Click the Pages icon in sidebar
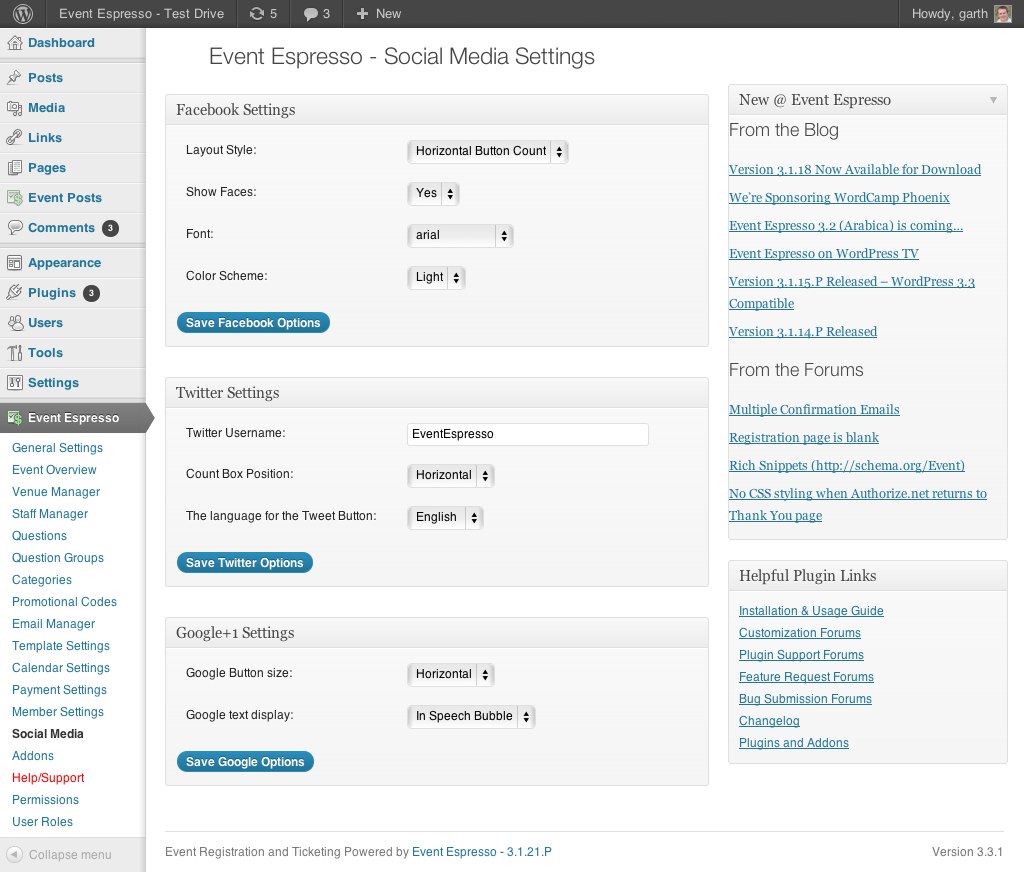 pyautogui.click(x=14, y=168)
